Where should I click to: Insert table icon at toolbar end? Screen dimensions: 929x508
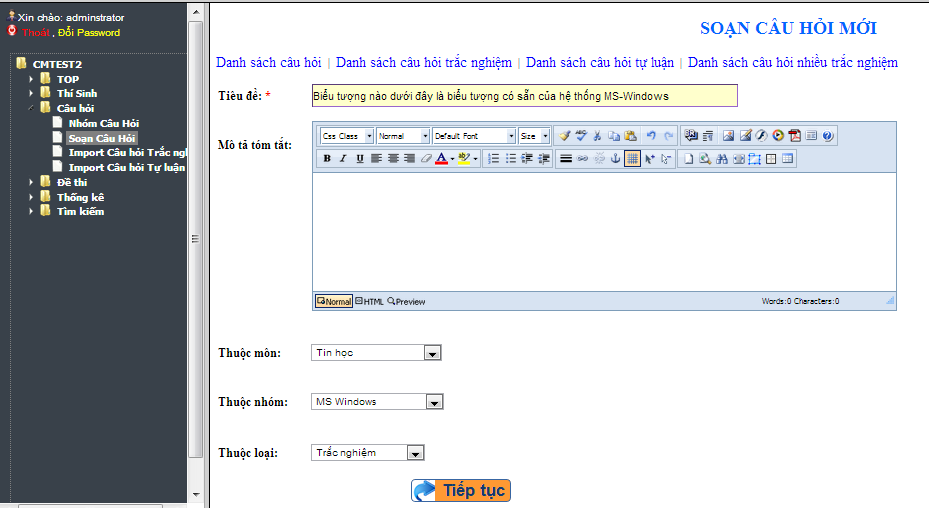pos(787,158)
